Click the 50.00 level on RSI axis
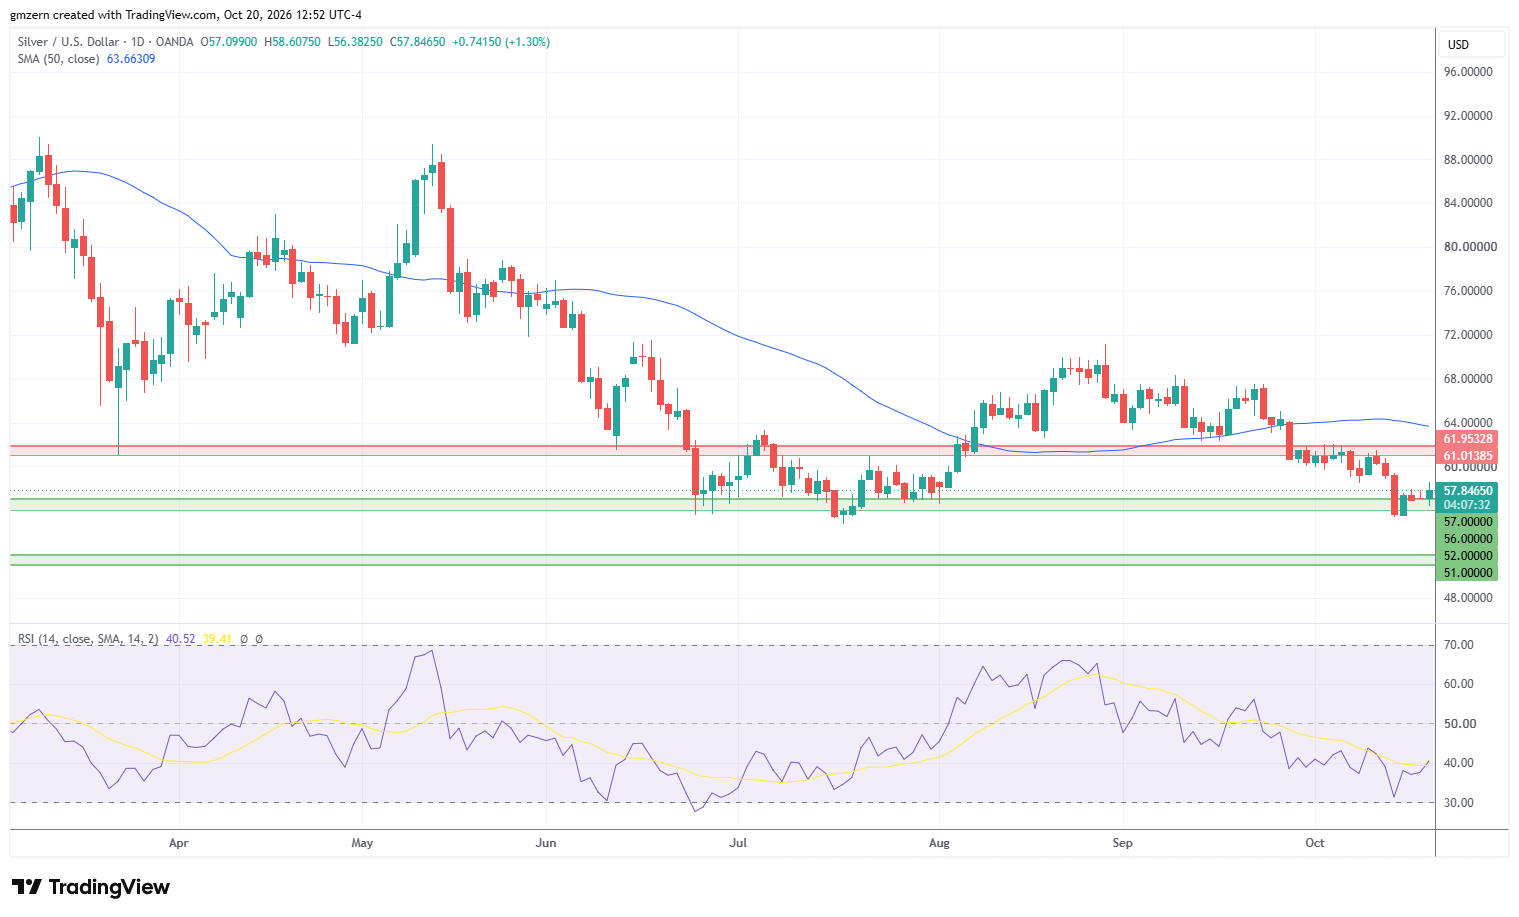1519x917 pixels. click(x=1459, y=724)
